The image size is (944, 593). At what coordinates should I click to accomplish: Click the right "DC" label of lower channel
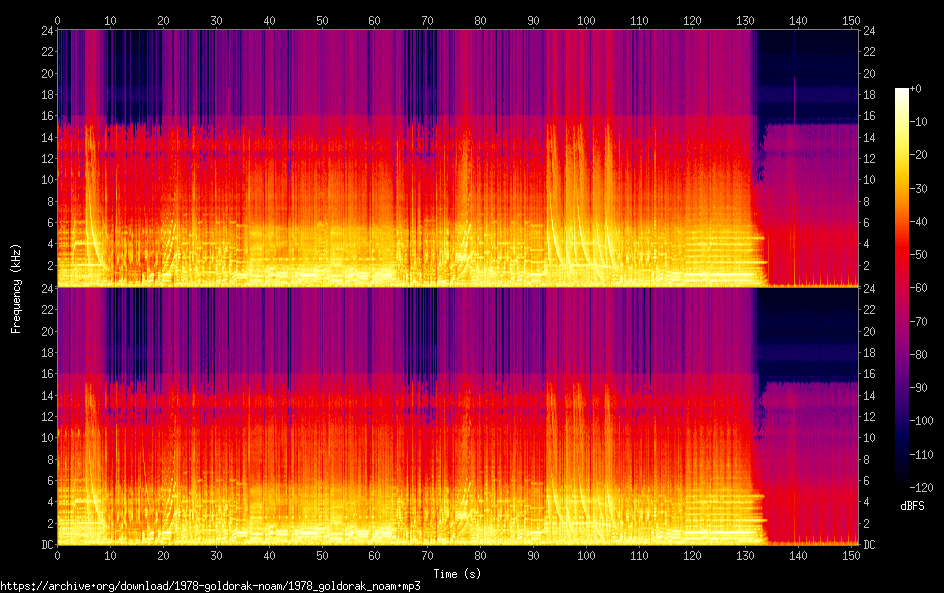(869, 545)
